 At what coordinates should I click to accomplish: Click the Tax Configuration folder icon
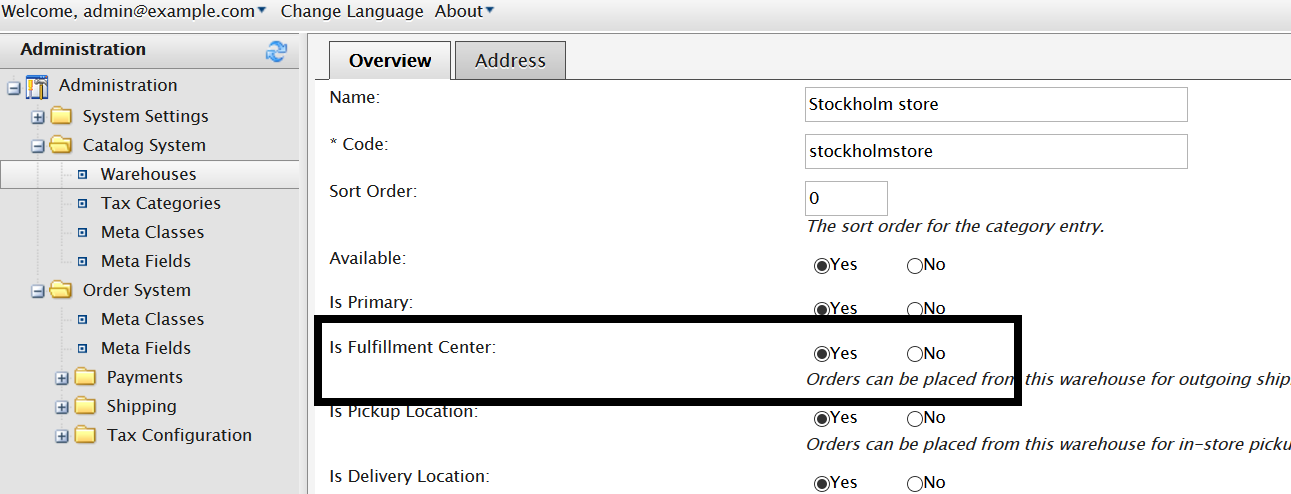86,435
